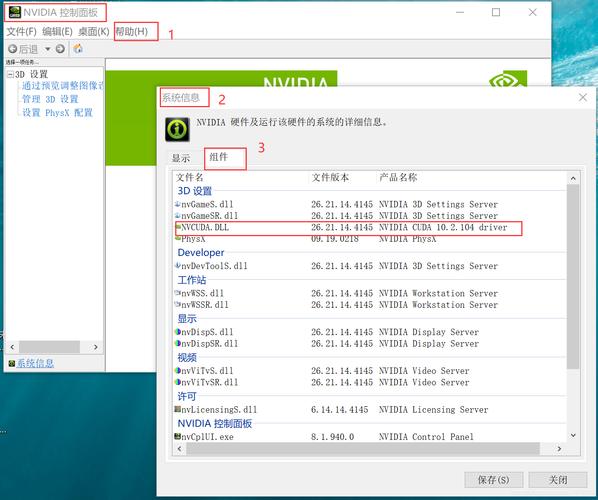Screen dimensions: 598x500
Task: Select the nvCplUI.exe row
Action: 370,437
